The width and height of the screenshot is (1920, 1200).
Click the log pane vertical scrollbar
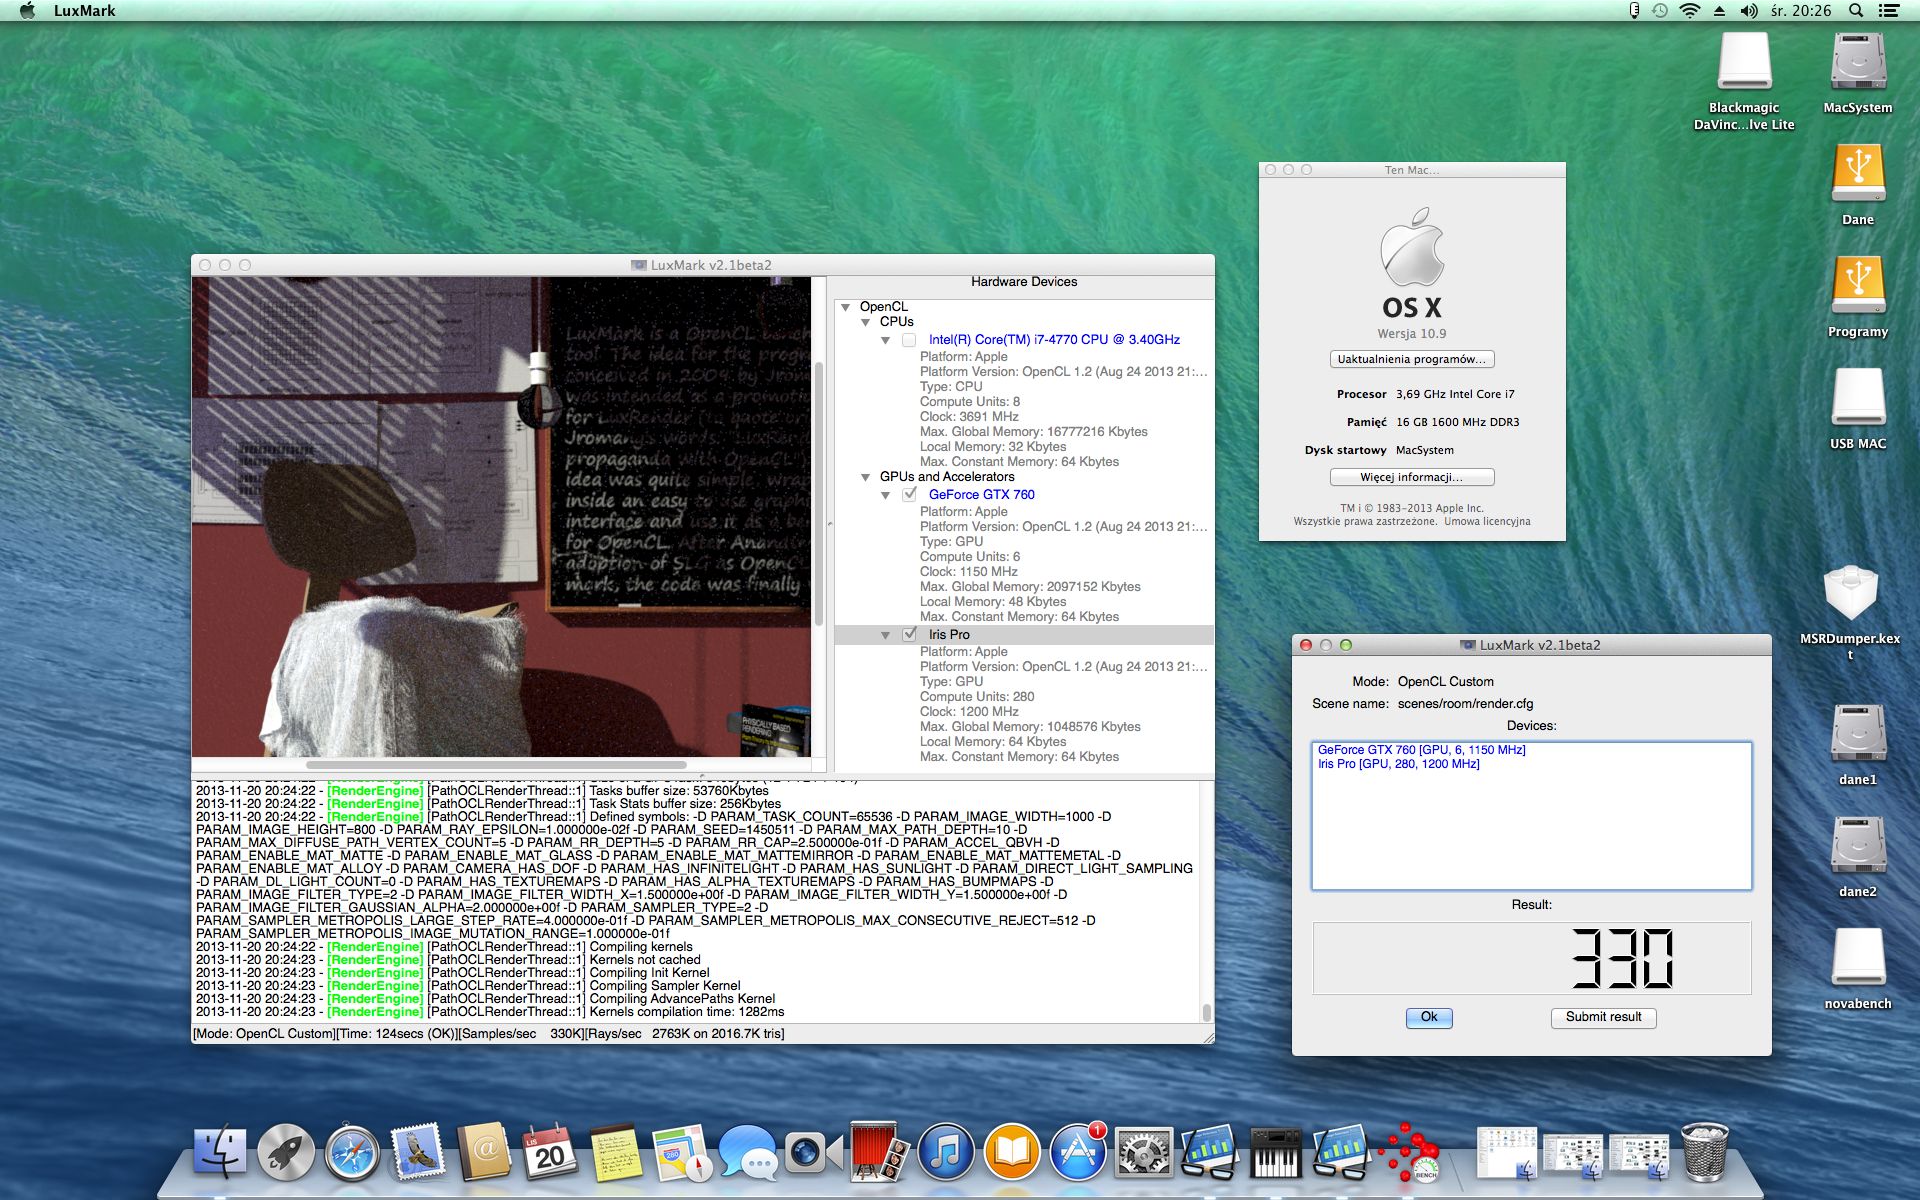coord(1207,1012)
